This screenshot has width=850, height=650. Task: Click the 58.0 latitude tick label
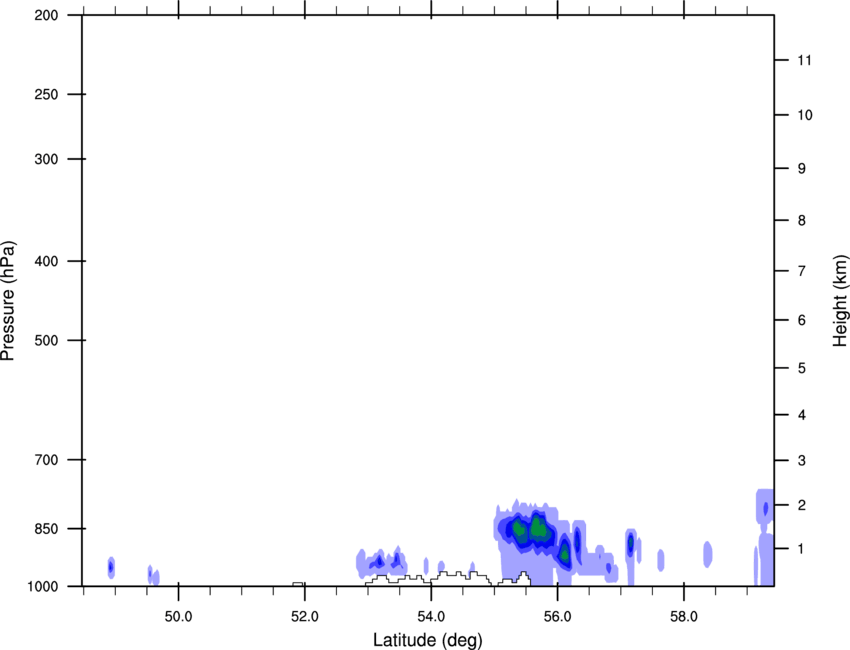[682, 614]
